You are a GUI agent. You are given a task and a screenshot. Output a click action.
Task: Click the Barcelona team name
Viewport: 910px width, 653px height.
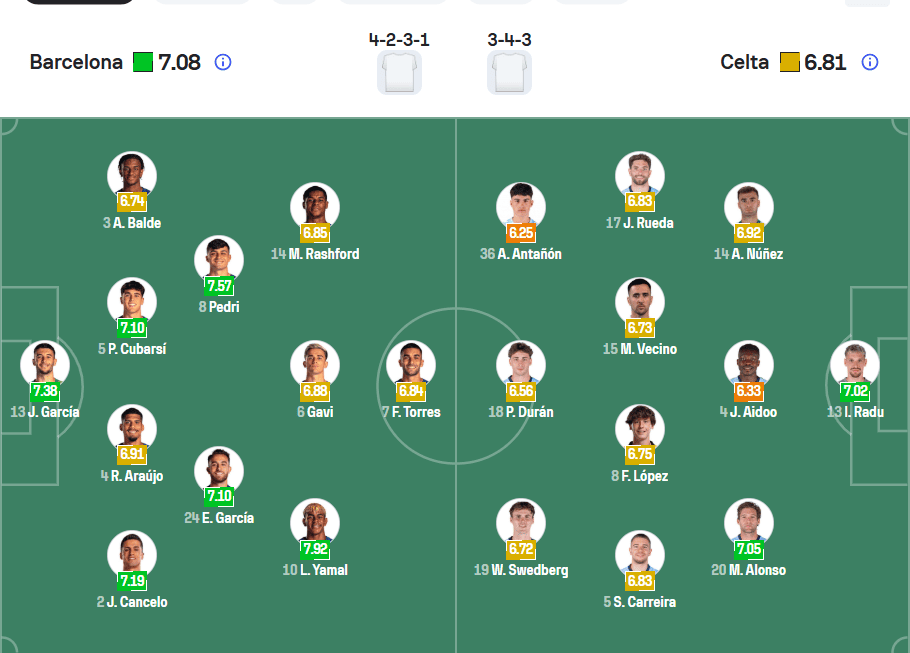(x=77, y=62)
